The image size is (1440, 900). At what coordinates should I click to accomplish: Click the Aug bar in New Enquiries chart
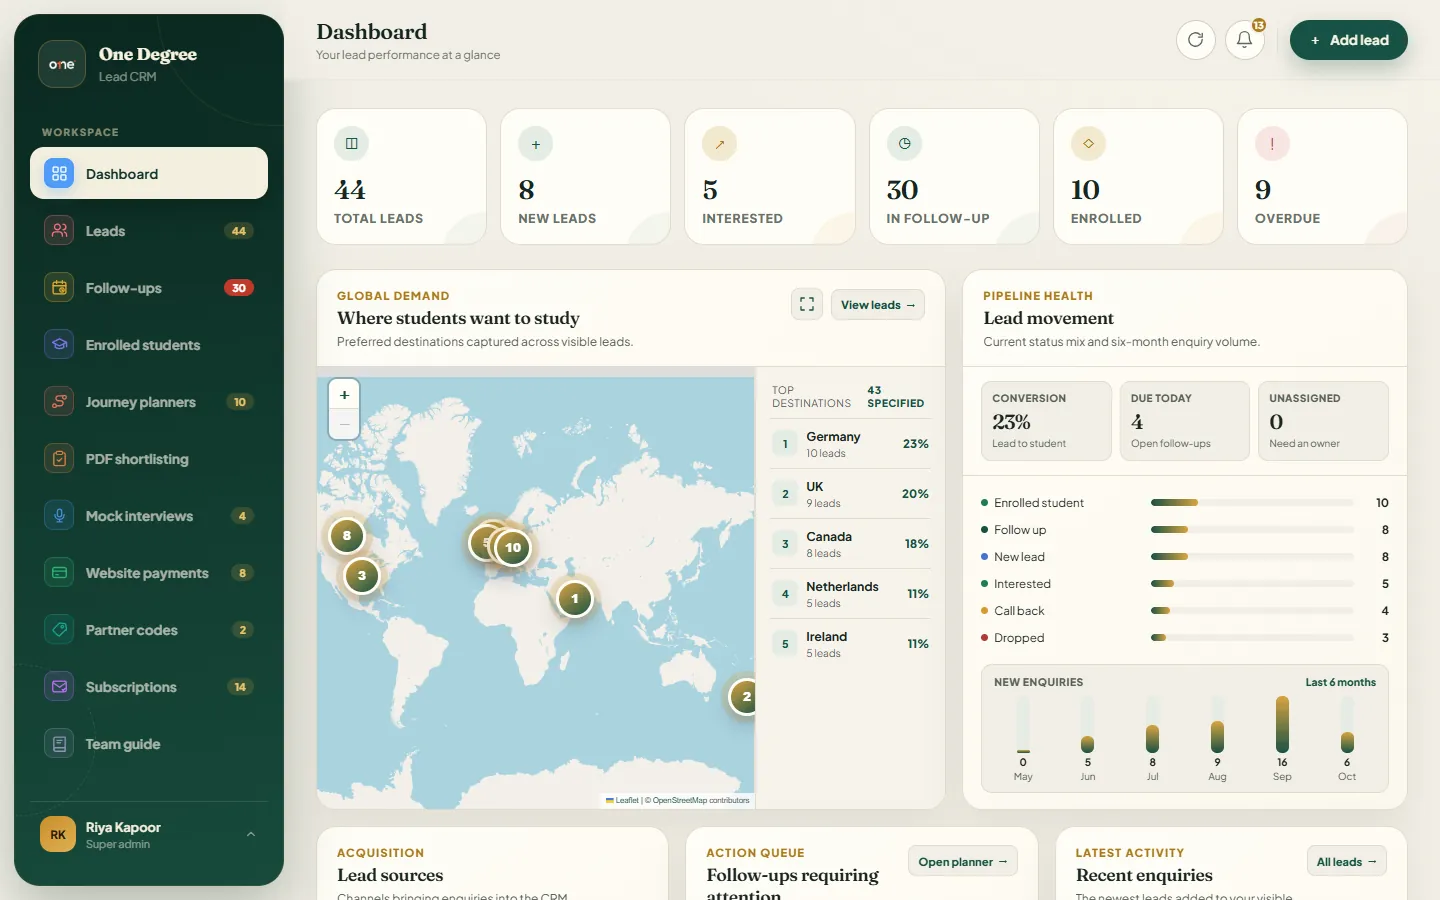1217,737
